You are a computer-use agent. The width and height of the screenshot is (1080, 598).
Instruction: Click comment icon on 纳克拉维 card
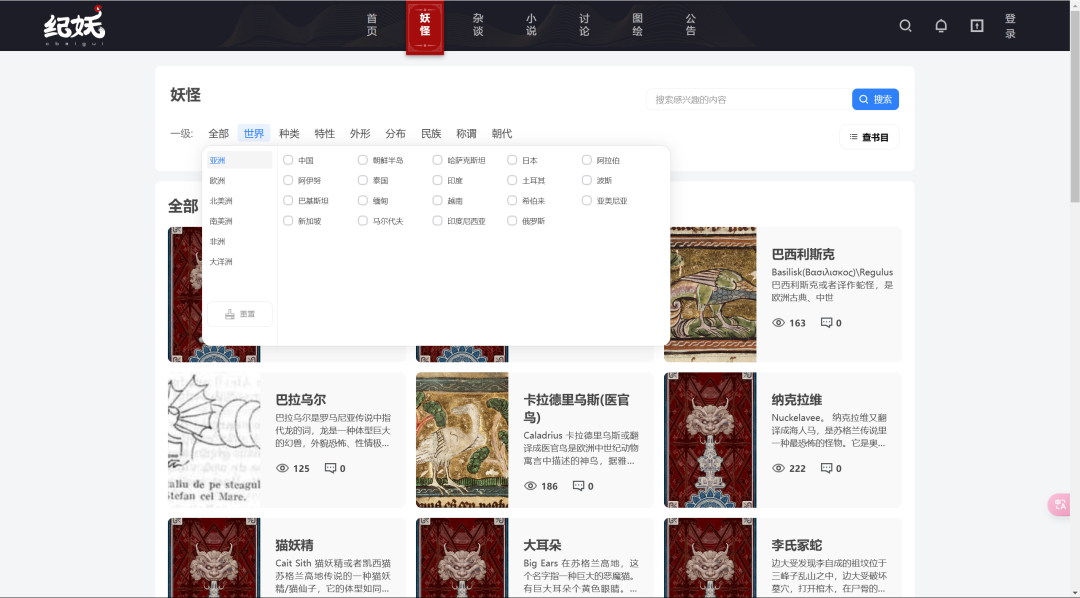coord(827,468)
